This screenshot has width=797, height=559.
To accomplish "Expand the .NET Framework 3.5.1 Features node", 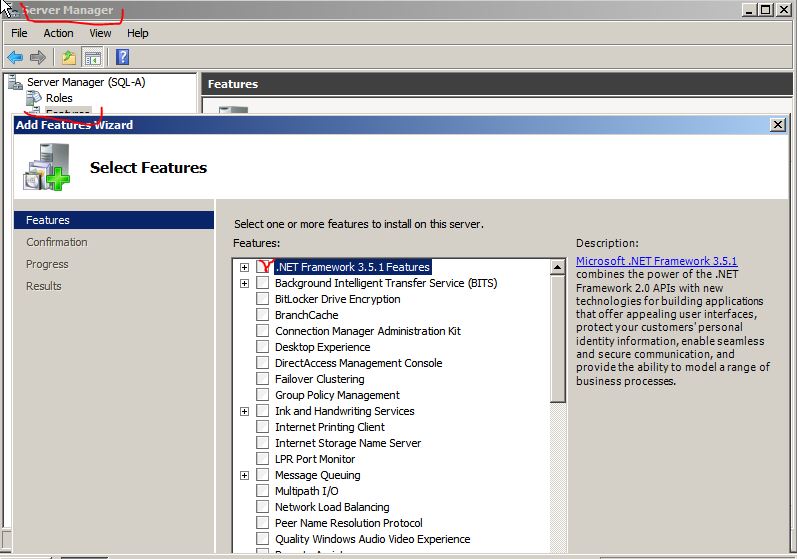I will (x=244, y=267).
